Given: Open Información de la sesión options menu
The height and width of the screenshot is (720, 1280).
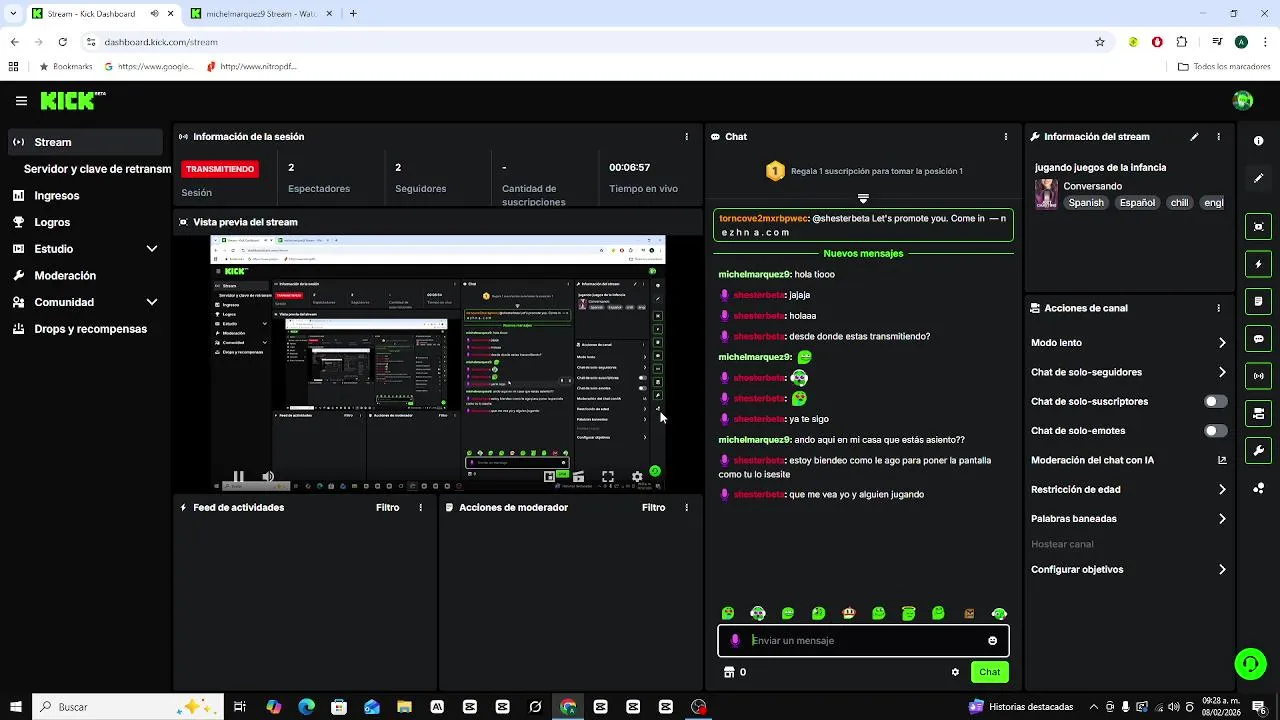Looking at the screenshot, I should click(x=686, y=137).
